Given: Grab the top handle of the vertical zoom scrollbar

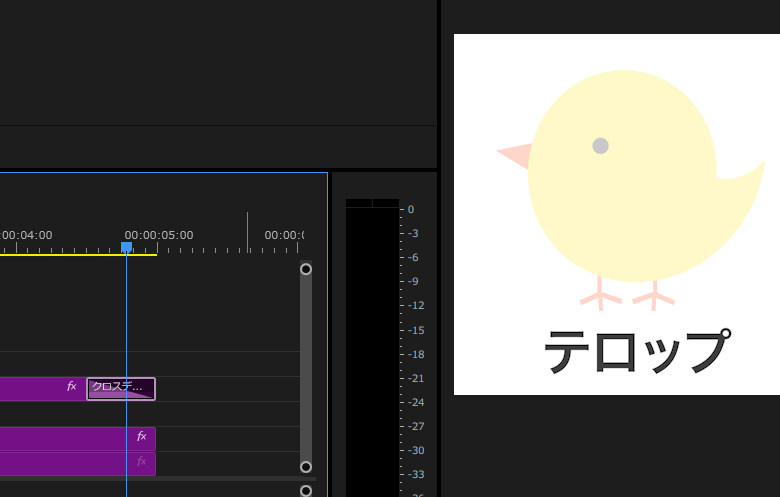Looking at the screenshot, I should [306, 269].
